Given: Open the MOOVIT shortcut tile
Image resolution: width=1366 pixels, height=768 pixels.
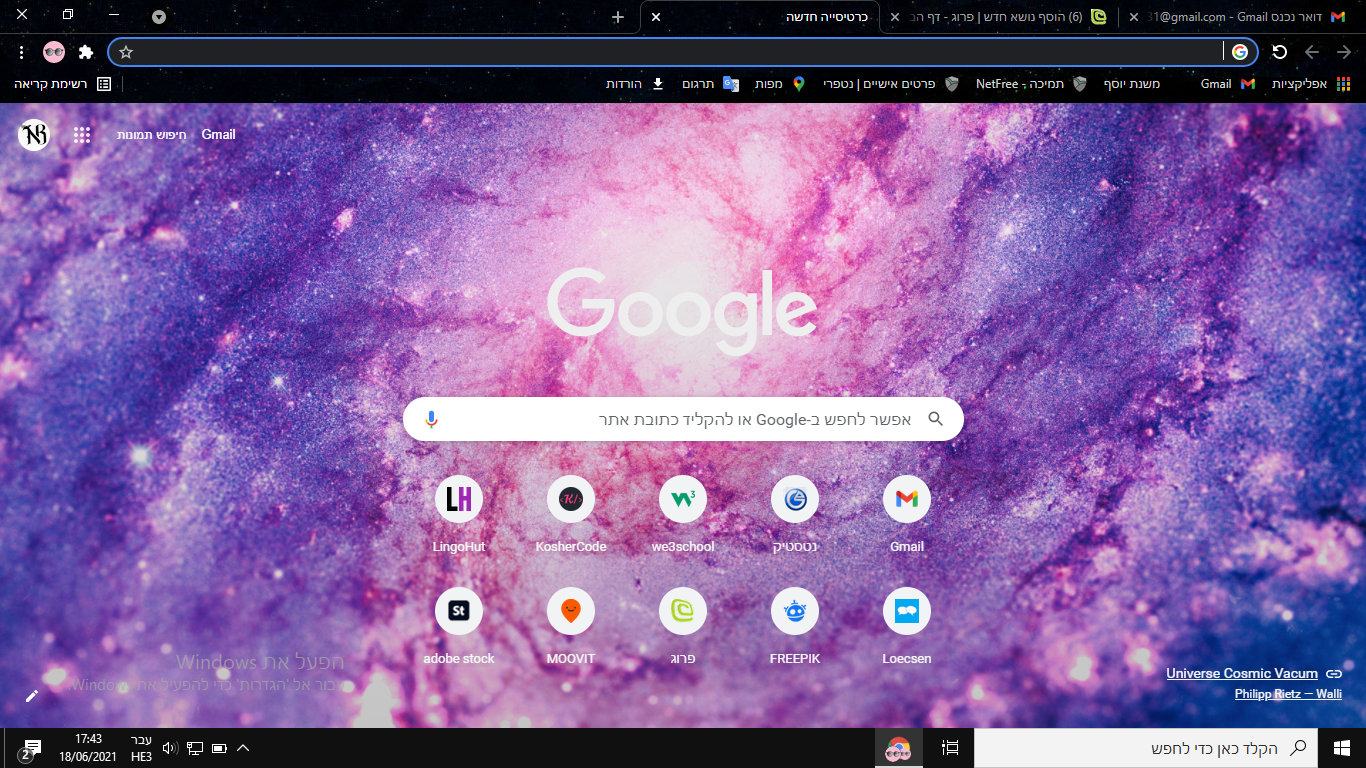Looking at the screenshot, I should click(571, 627).
